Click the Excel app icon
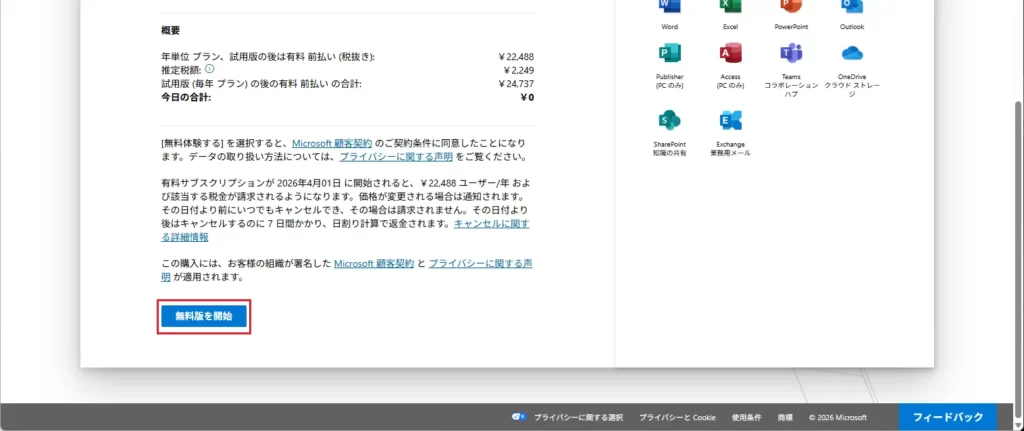This screenshot has height=431, width=1024. pos(730,6)
